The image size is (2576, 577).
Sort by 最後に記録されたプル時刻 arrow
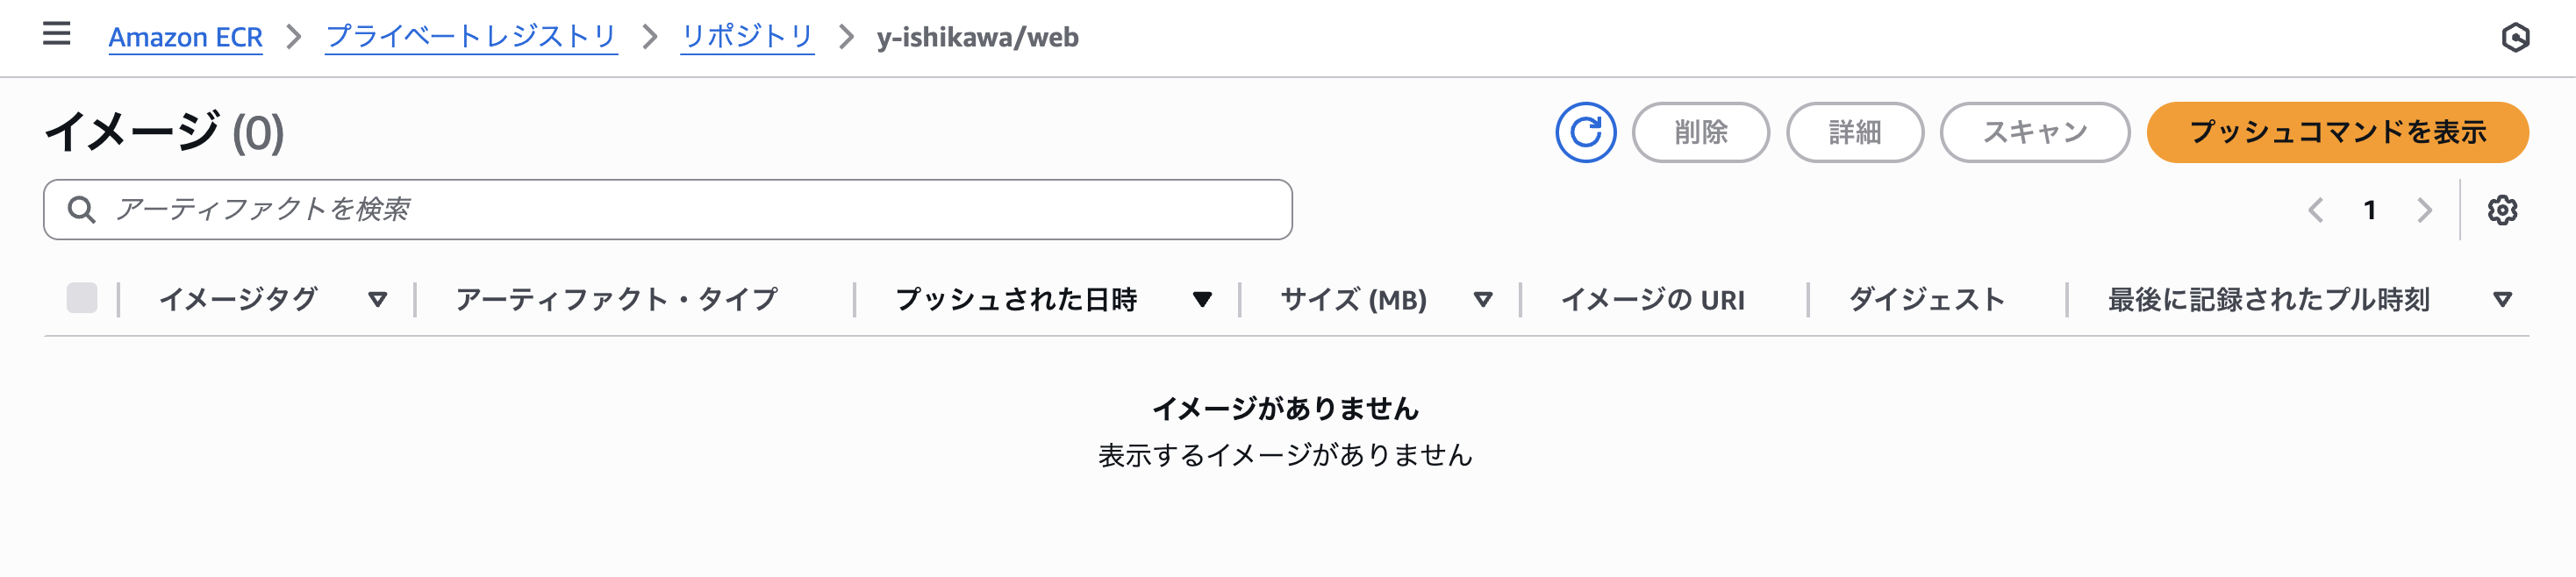pos(2502,299)
